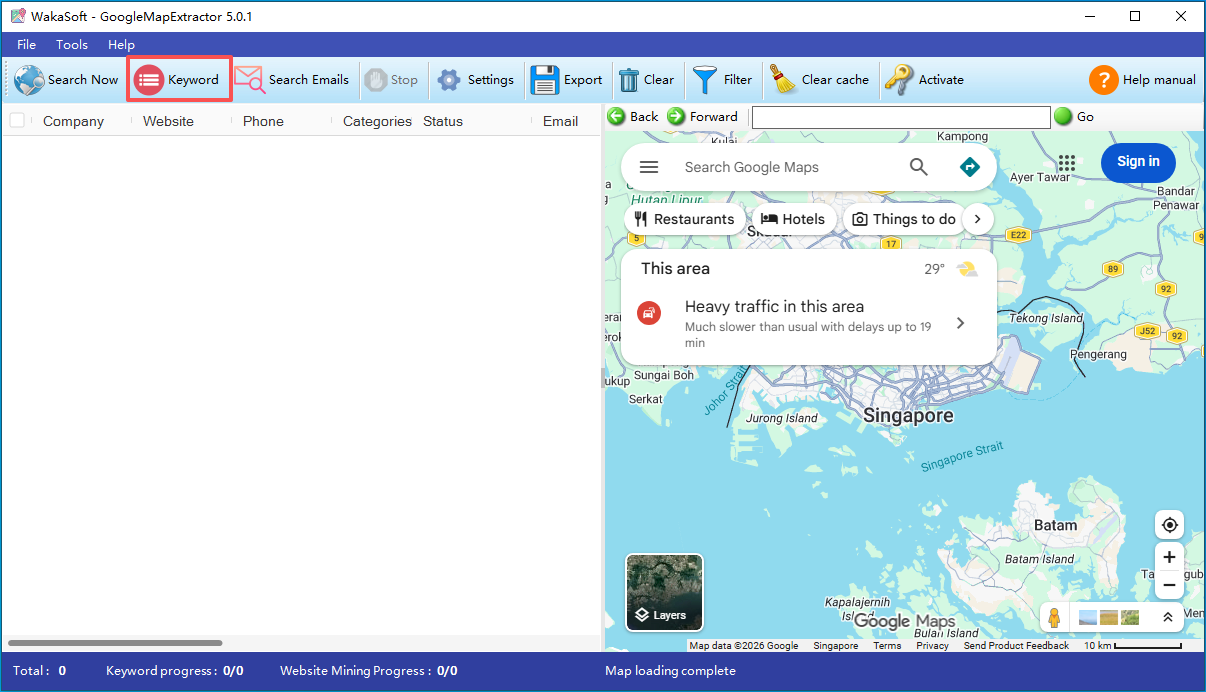Select the Hotels category chip
This screenshot has height=692, width=1206.
click(793, 219)
